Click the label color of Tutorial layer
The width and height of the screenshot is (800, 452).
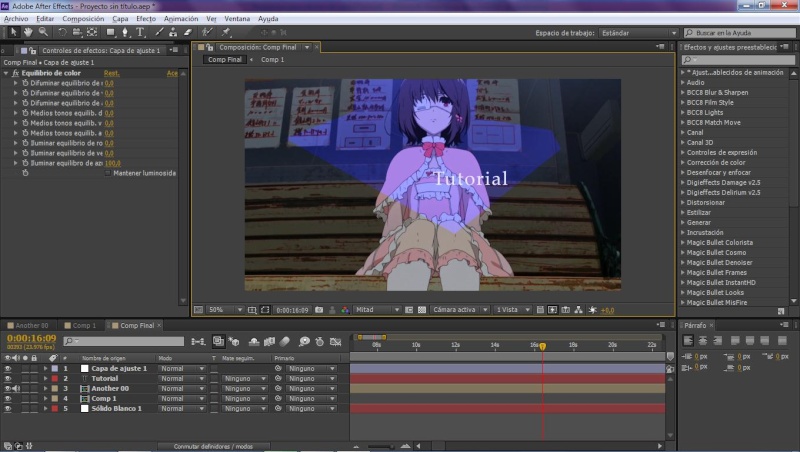[55, 379]
